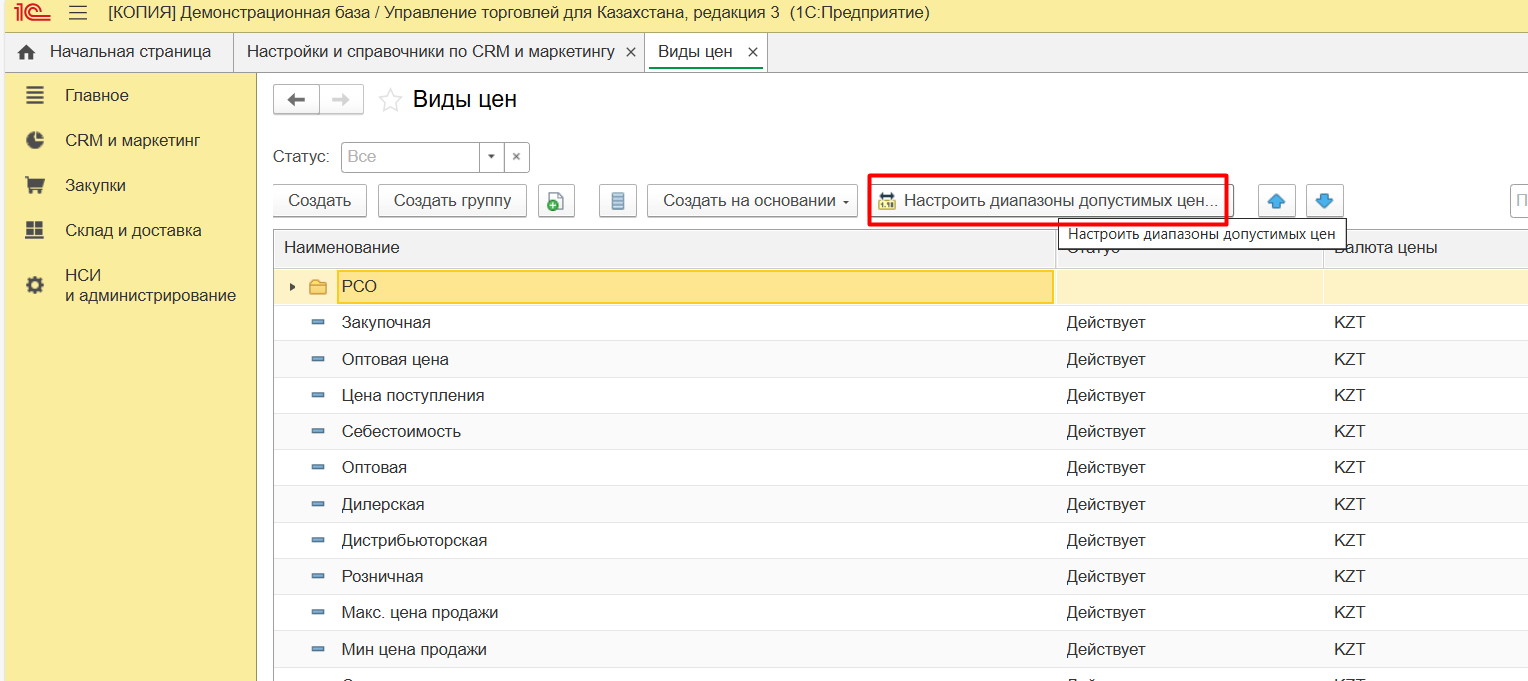
Task: Click the back navigation arrow
Action: tap(296, 100)
